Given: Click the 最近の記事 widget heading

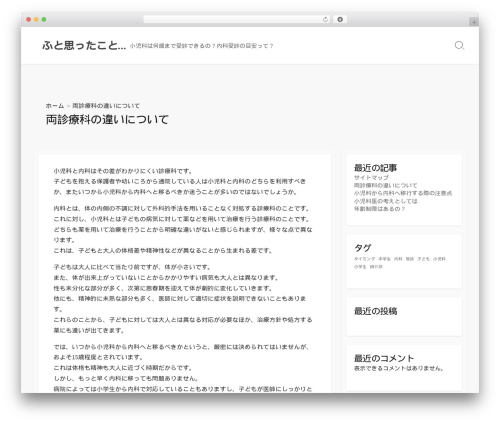Looking at the screenshot, I should click(x=375, y=168).
